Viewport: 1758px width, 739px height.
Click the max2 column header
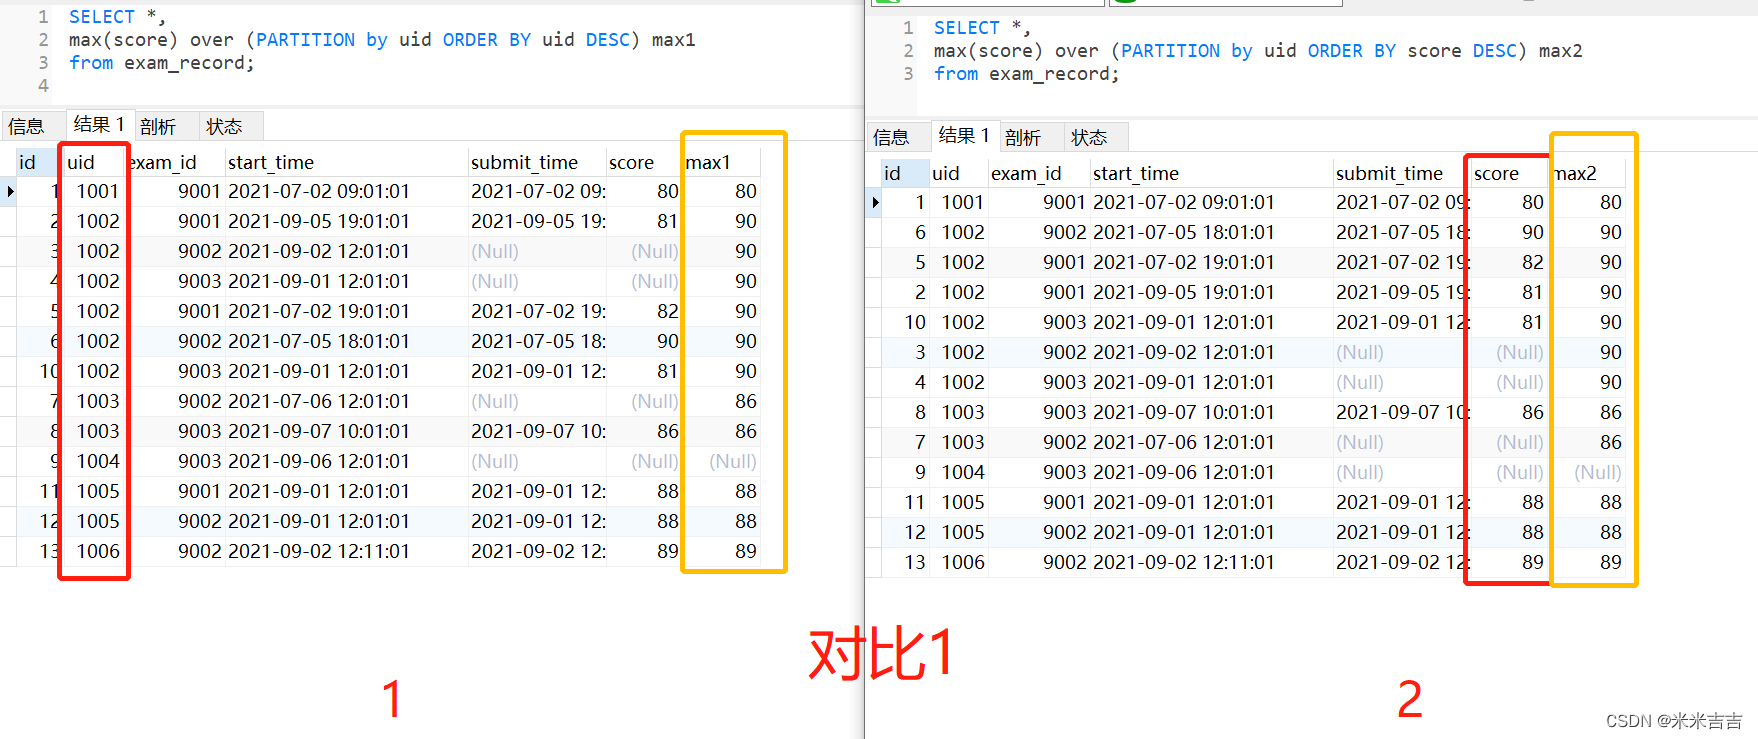pos(1587,173)
